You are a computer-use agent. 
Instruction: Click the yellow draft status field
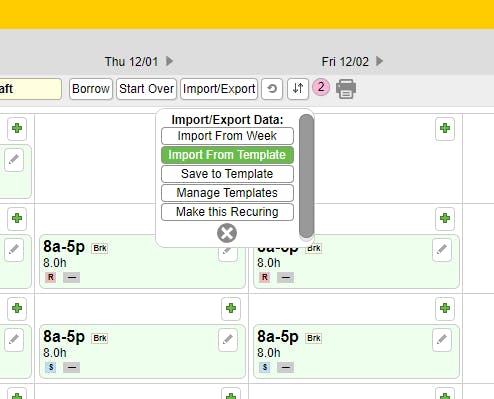coord(31,89)
